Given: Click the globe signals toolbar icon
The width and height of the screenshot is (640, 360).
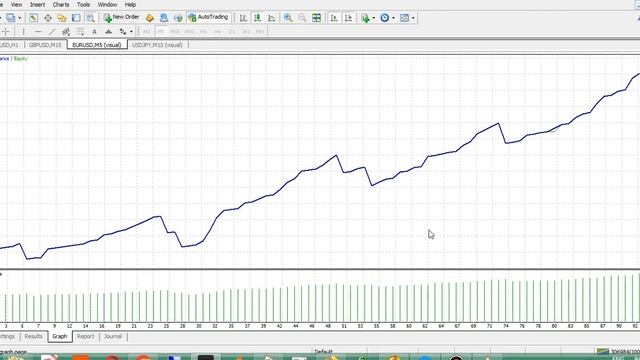Looking at the screenshot, I should coord(178,18).
